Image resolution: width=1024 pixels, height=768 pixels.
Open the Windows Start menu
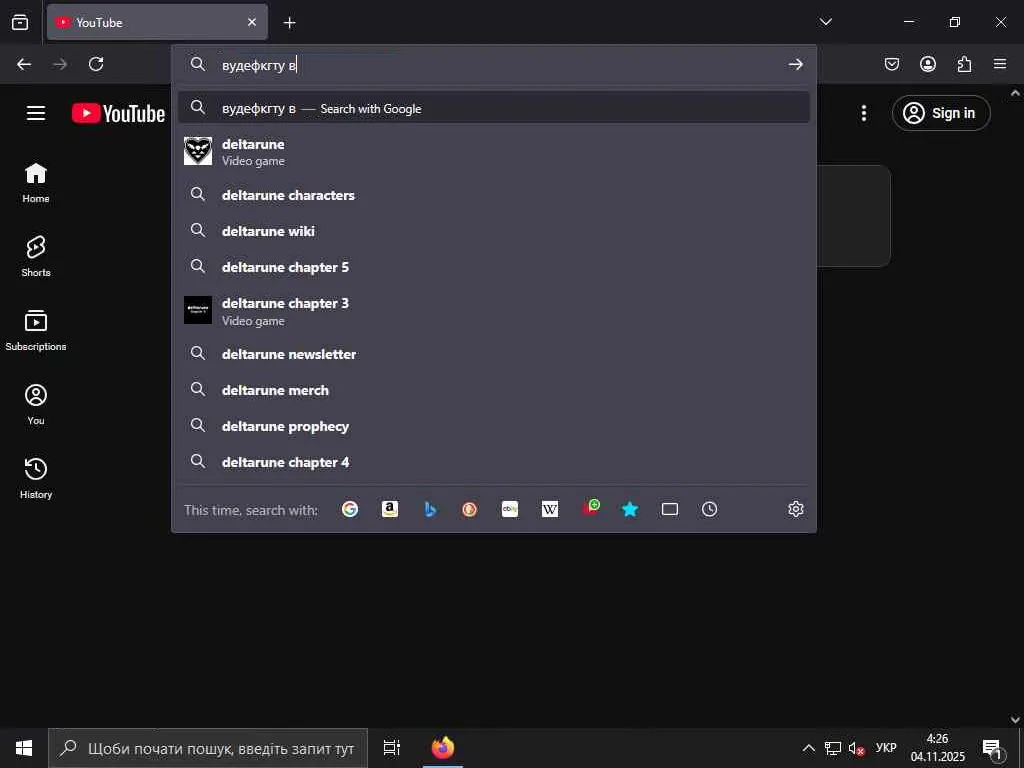24,748
